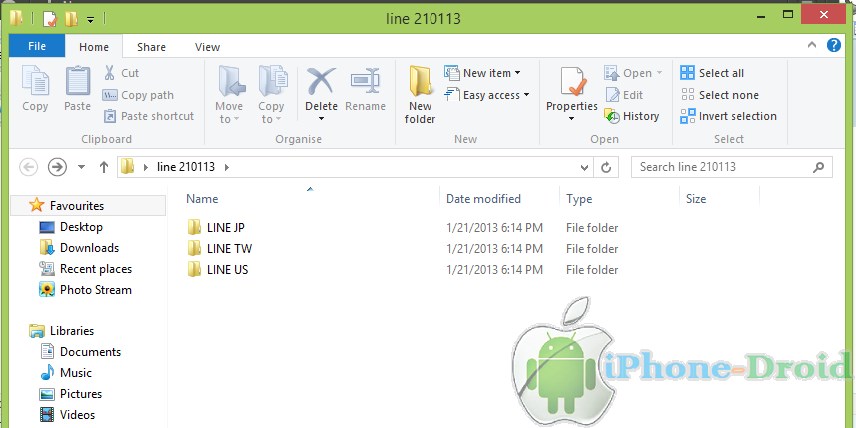The height and width of the screenshot is (428, 856).
Task: Select the LINE TW folder
Action: pos(219,249)
